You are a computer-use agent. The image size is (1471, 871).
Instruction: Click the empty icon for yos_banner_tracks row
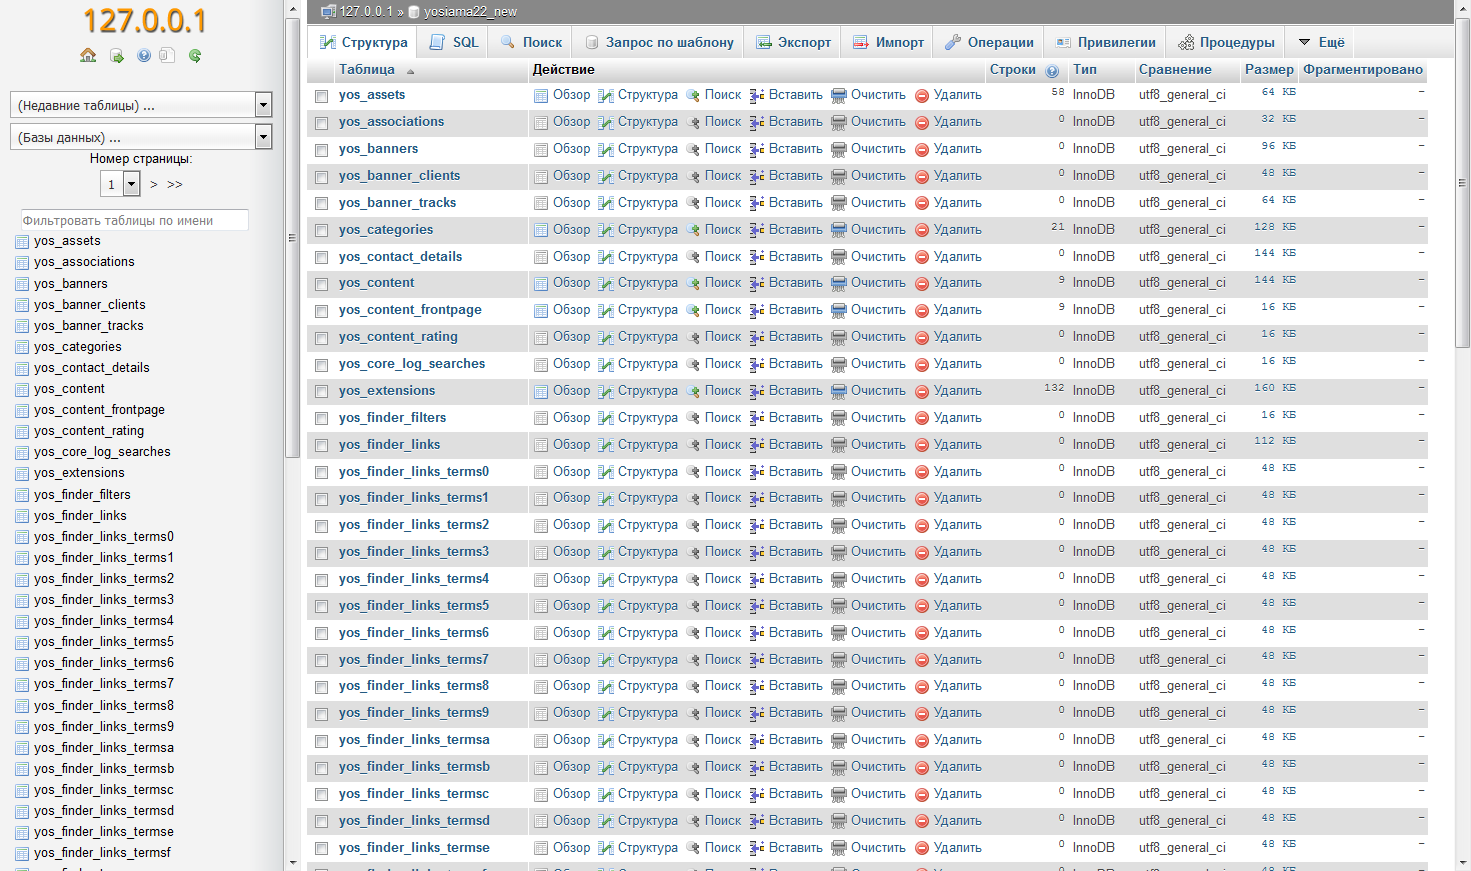coord(839,204)
